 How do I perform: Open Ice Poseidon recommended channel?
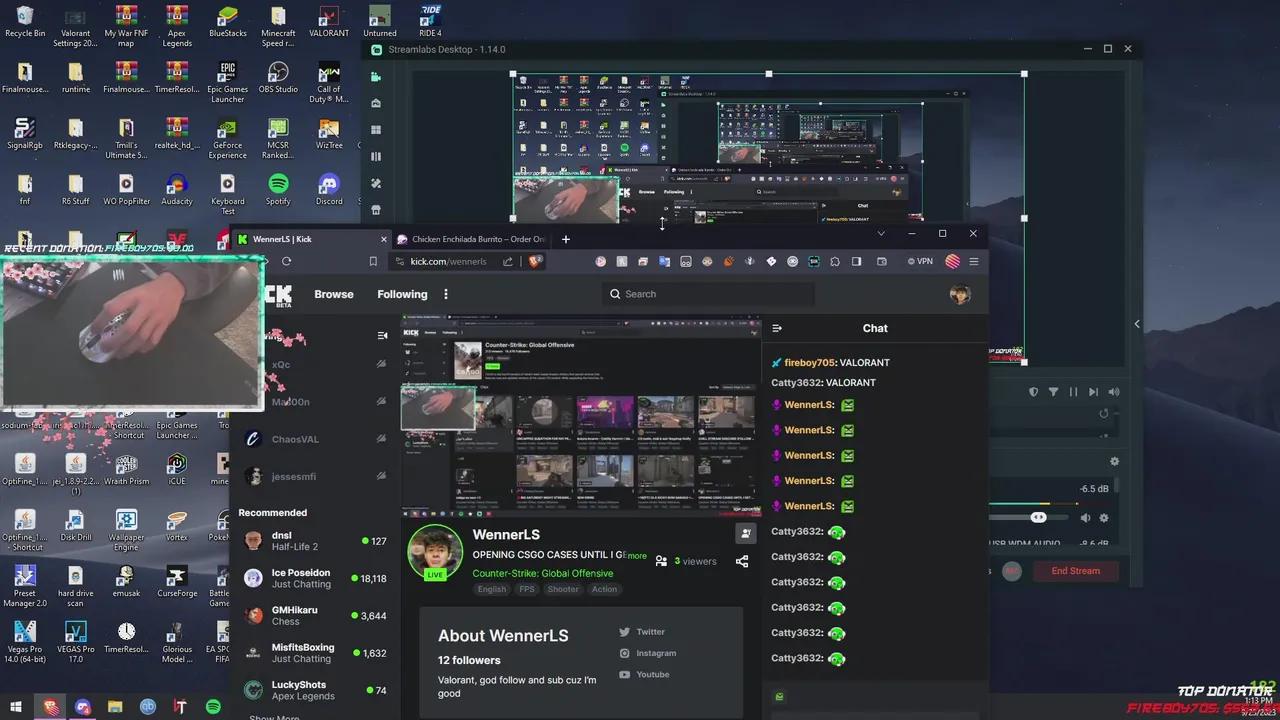(315, 579)
